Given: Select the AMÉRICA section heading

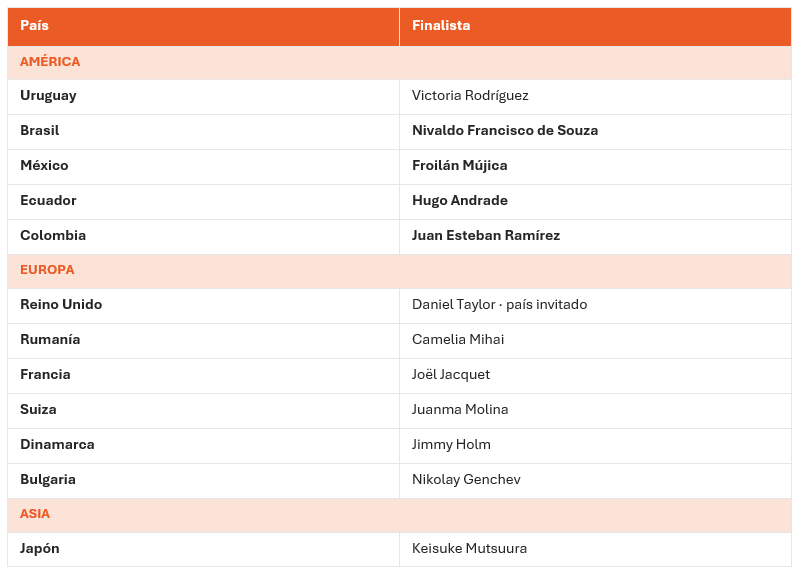Looking at the screenshot, I should click(x=50, y=61).
